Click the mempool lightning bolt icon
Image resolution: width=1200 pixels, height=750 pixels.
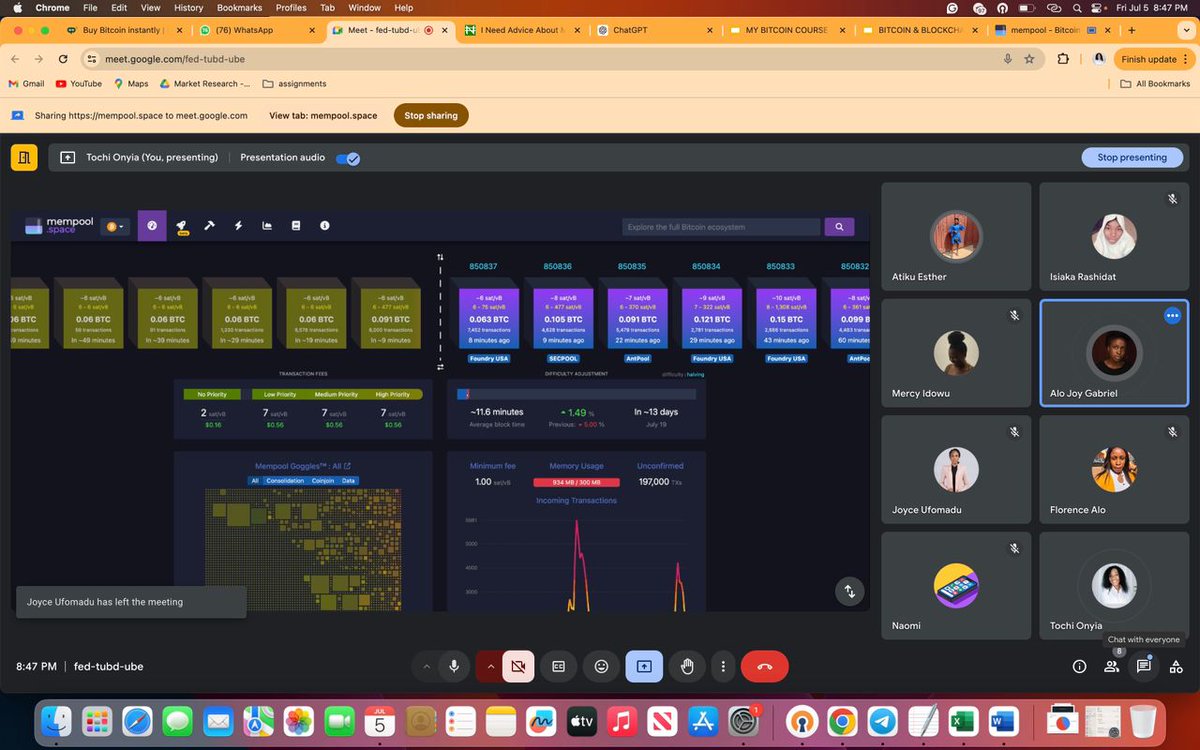point(238,226)
